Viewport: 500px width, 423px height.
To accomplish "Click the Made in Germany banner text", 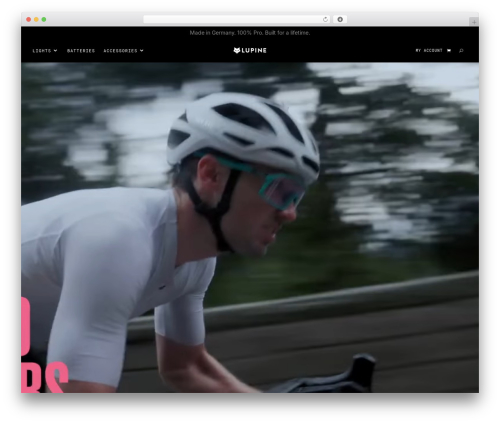I will (x=250, y=33).
